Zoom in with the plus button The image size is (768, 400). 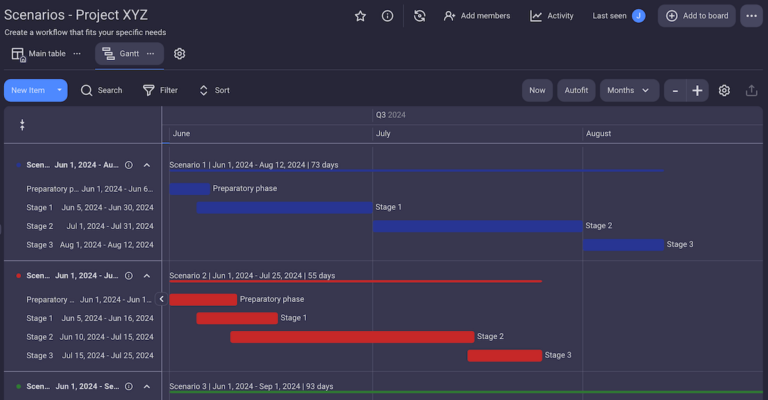point(697,90)
